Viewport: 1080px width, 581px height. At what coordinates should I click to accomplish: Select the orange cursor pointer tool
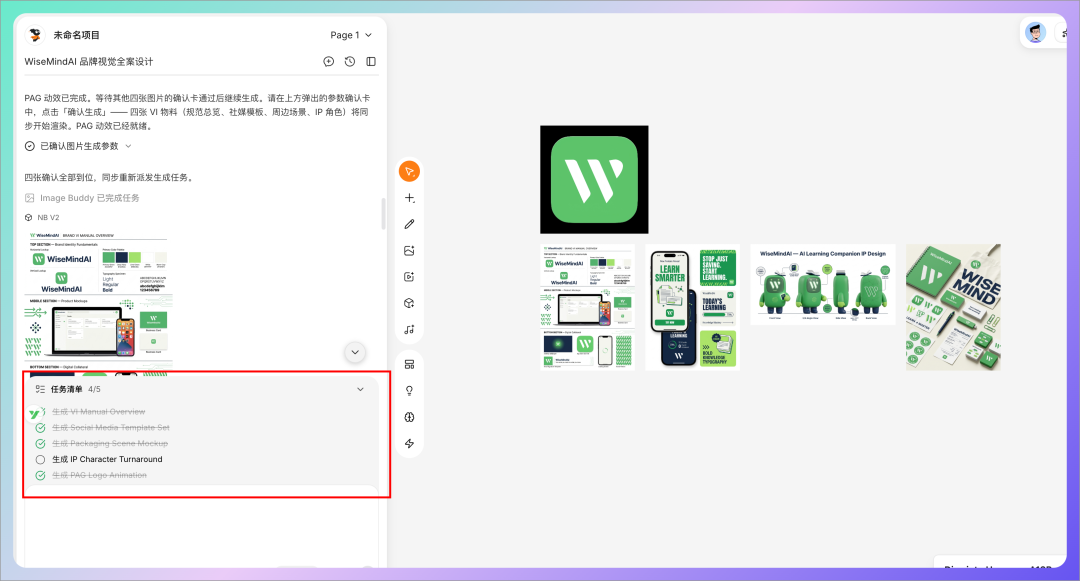pos(409,171)
